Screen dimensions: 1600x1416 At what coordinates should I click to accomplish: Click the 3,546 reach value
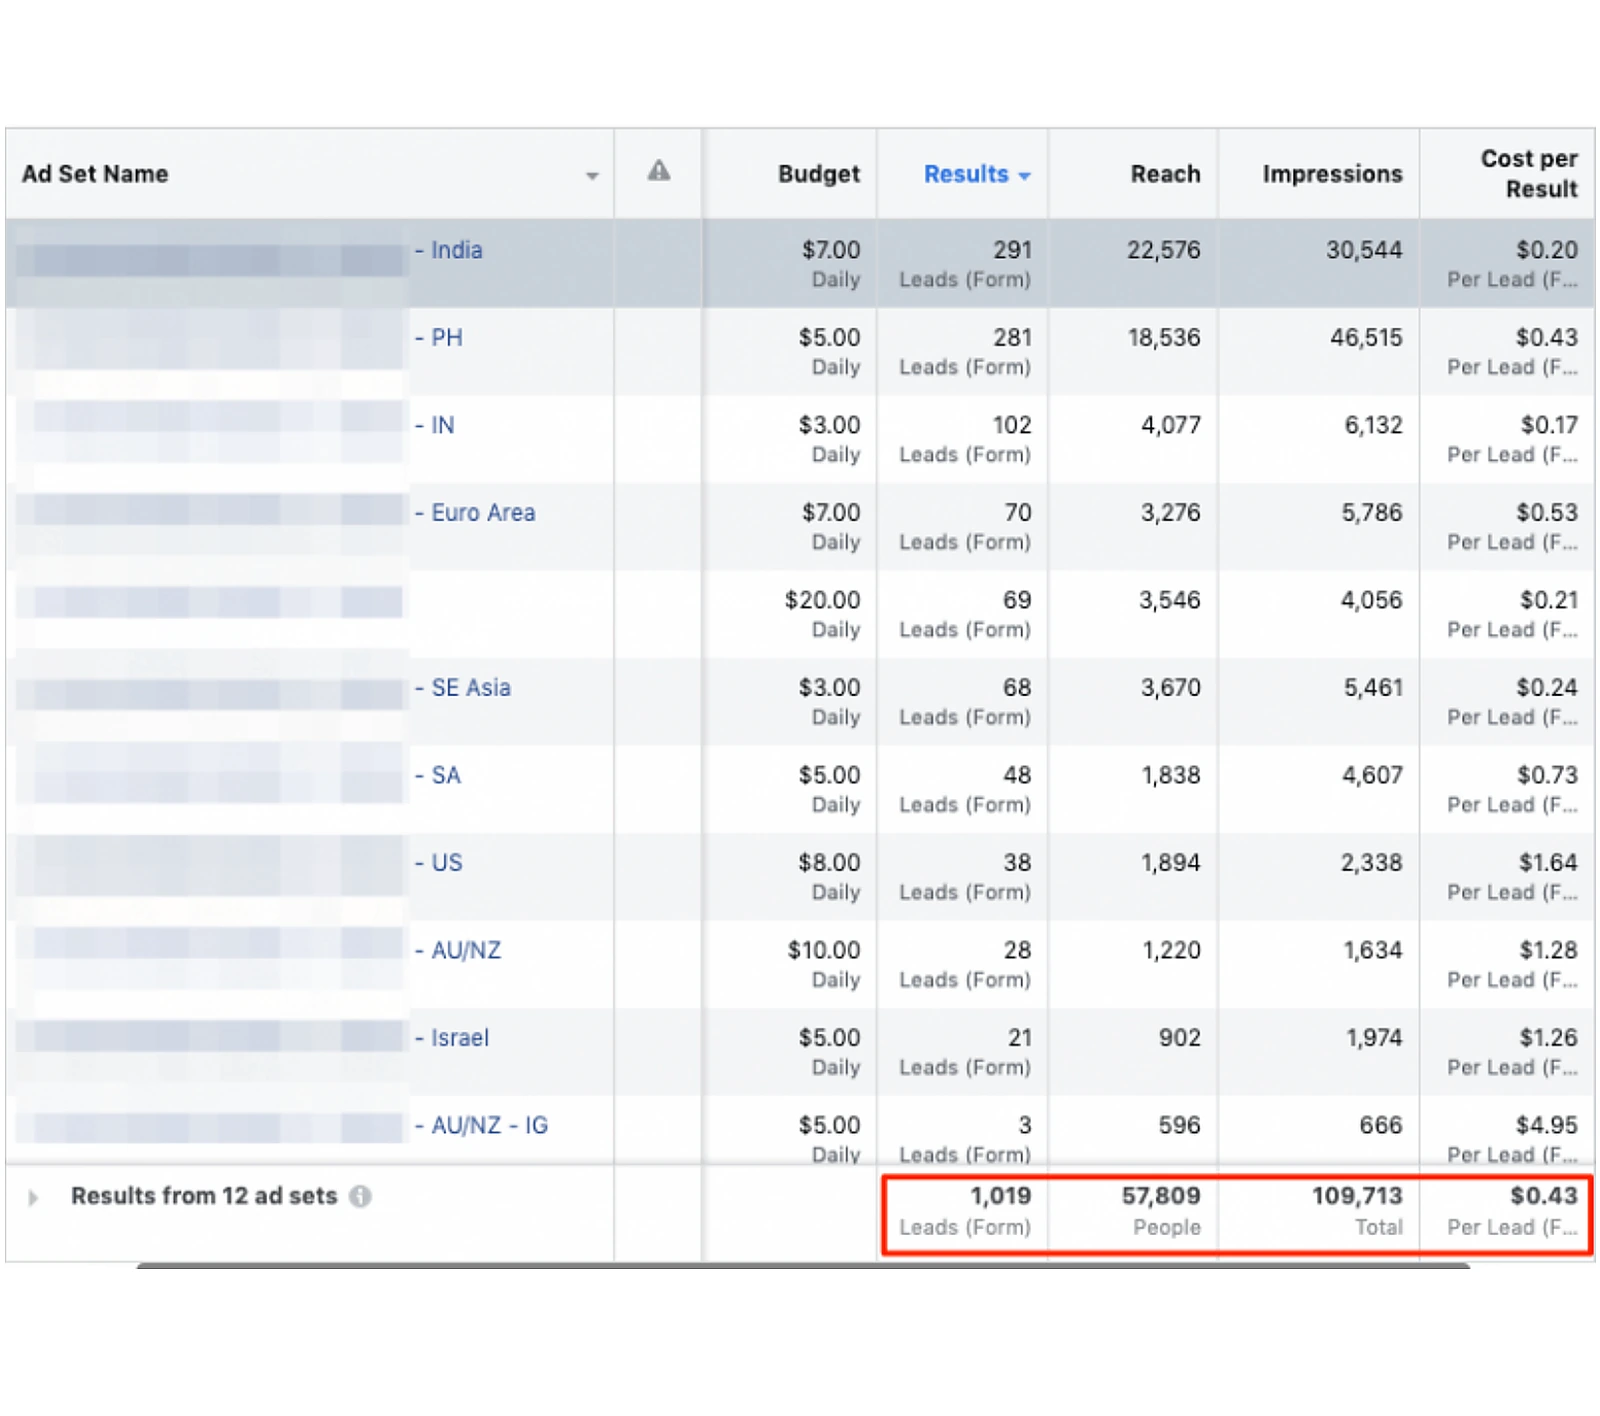click(1169, 600)
